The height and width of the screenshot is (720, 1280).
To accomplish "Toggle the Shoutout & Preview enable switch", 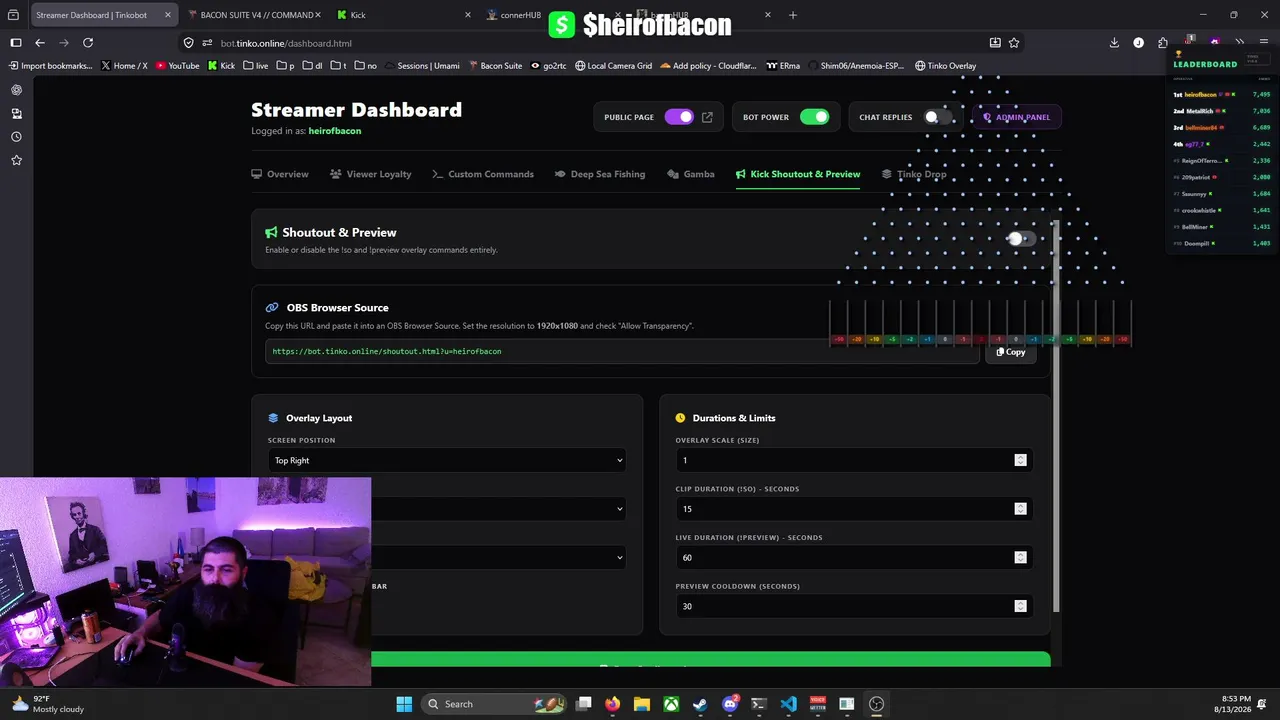I will click(1021, 239).
